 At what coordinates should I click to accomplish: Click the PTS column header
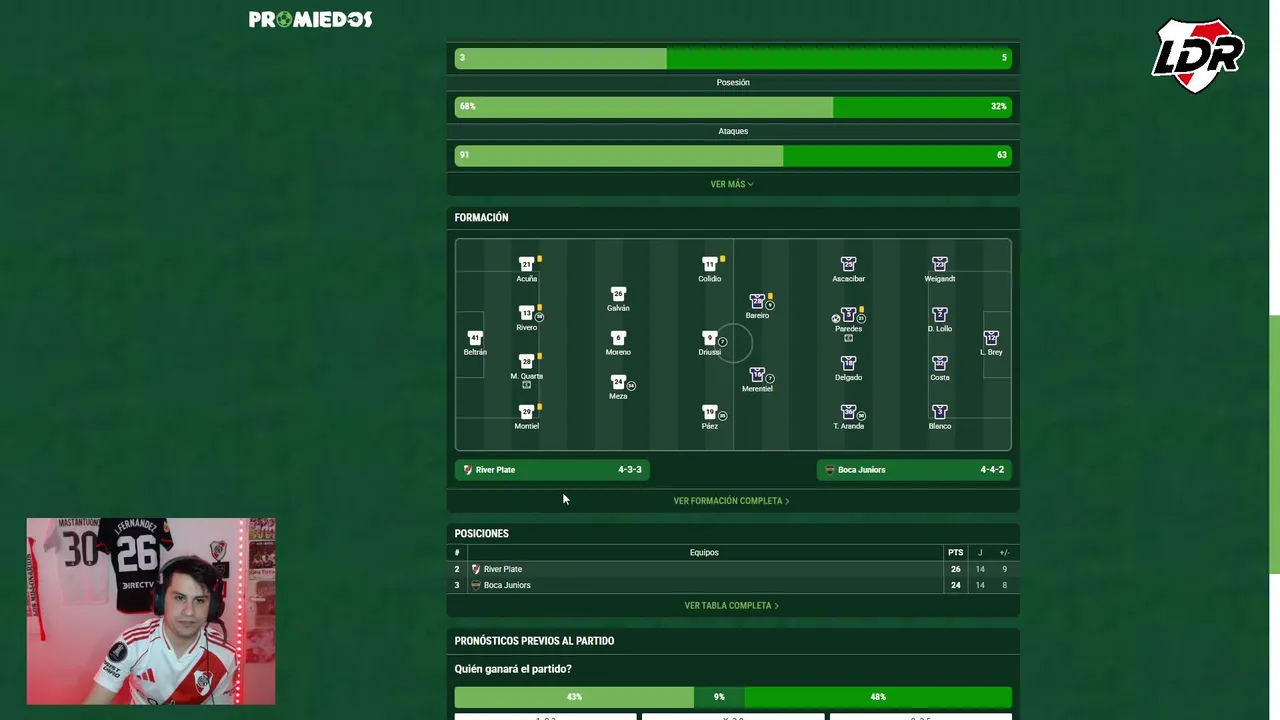point(956,553)
